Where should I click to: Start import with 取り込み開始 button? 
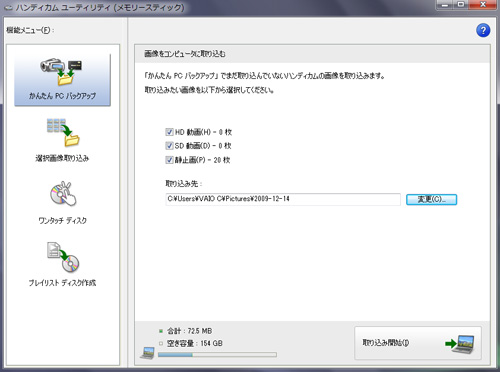418,343
